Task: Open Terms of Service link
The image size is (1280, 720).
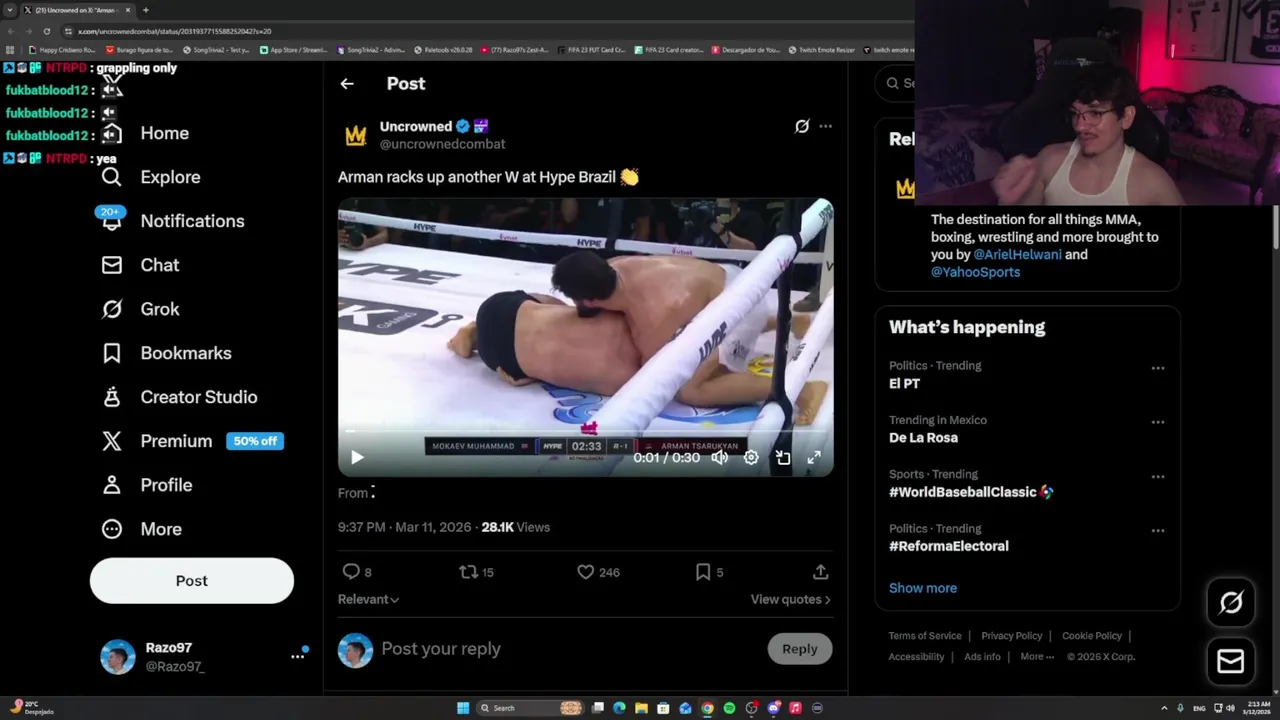Action: point(925,636)
